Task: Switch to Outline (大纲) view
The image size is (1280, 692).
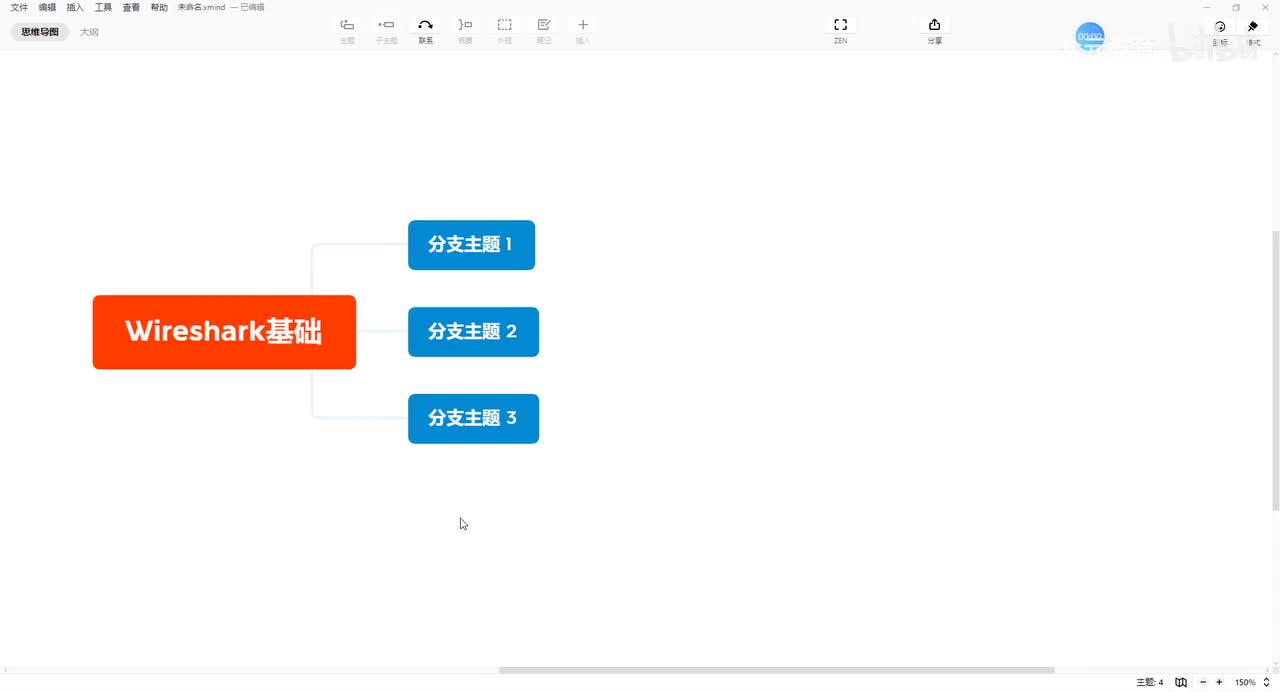Action: [89, 32]
